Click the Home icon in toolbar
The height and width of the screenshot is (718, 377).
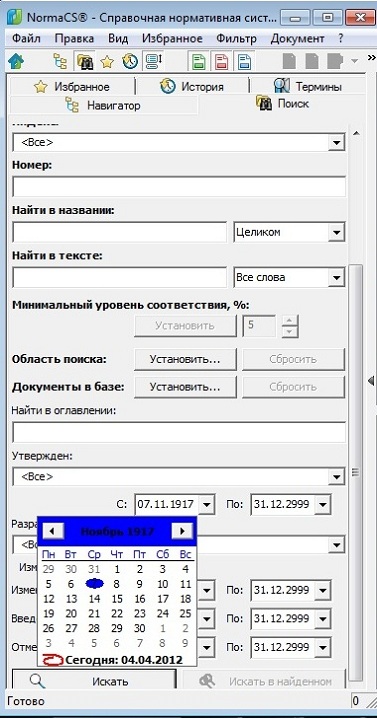(x=16, y=61)
